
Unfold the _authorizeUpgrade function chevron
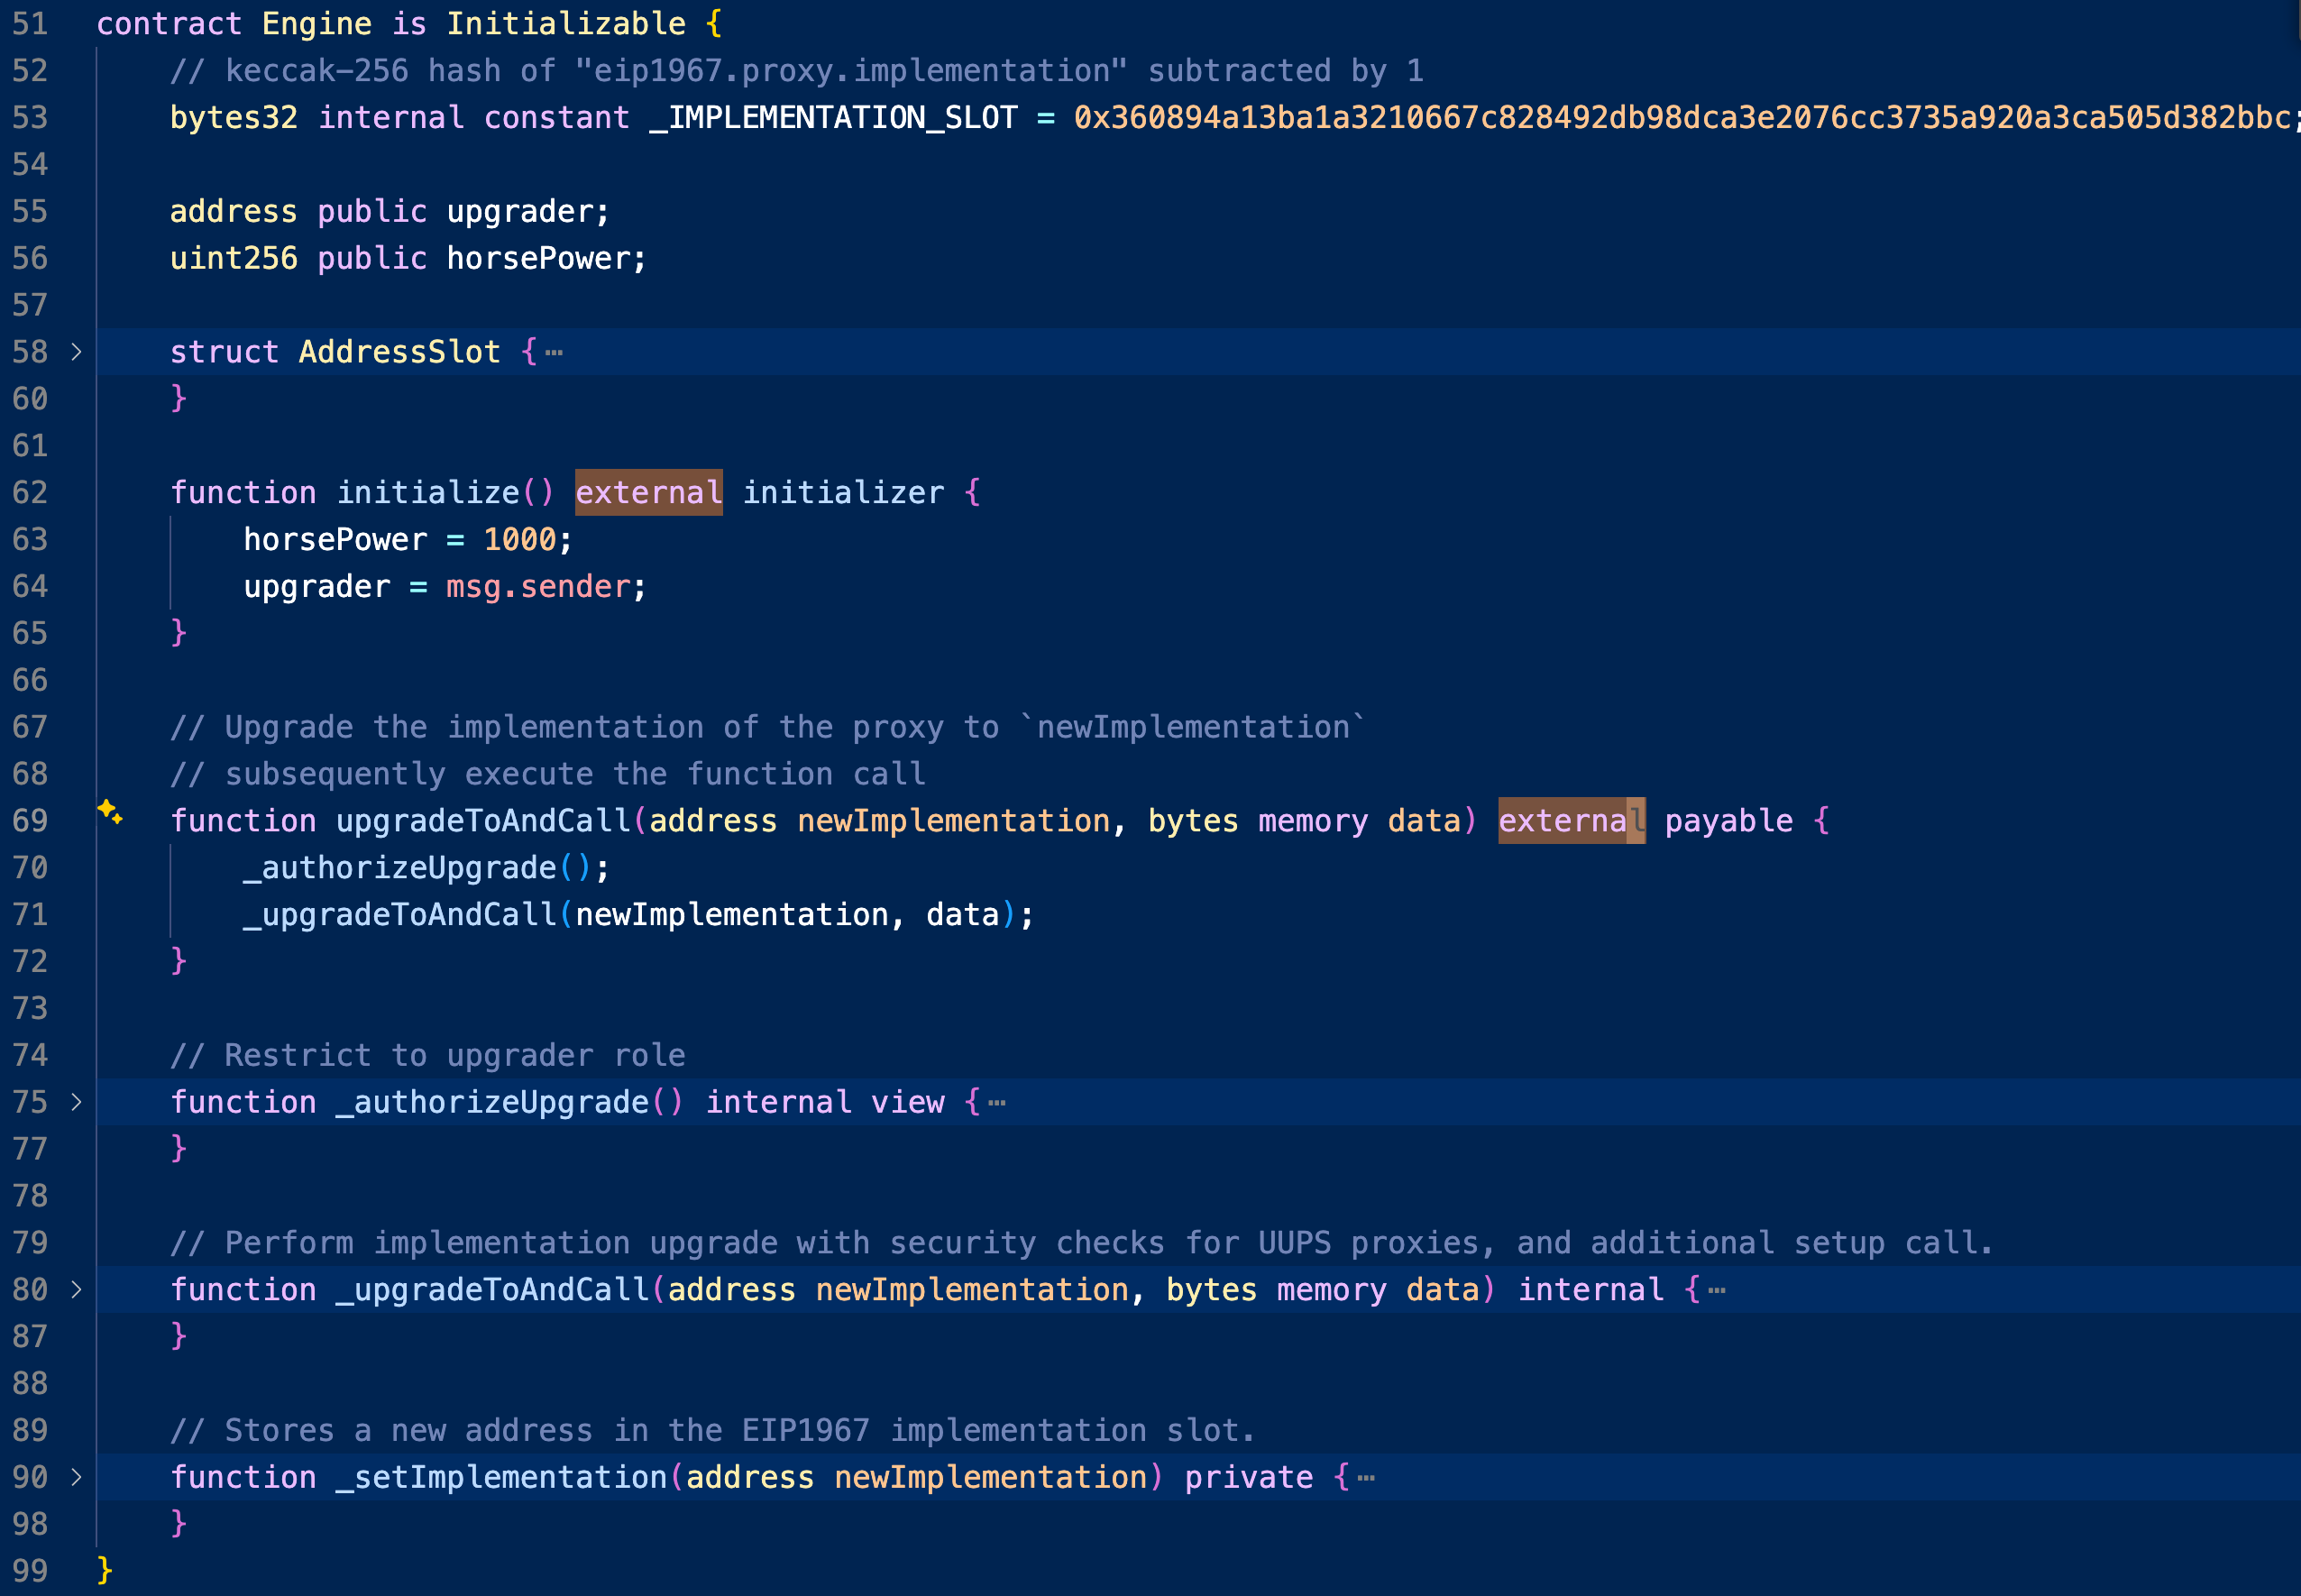(x=76, y=1102)
